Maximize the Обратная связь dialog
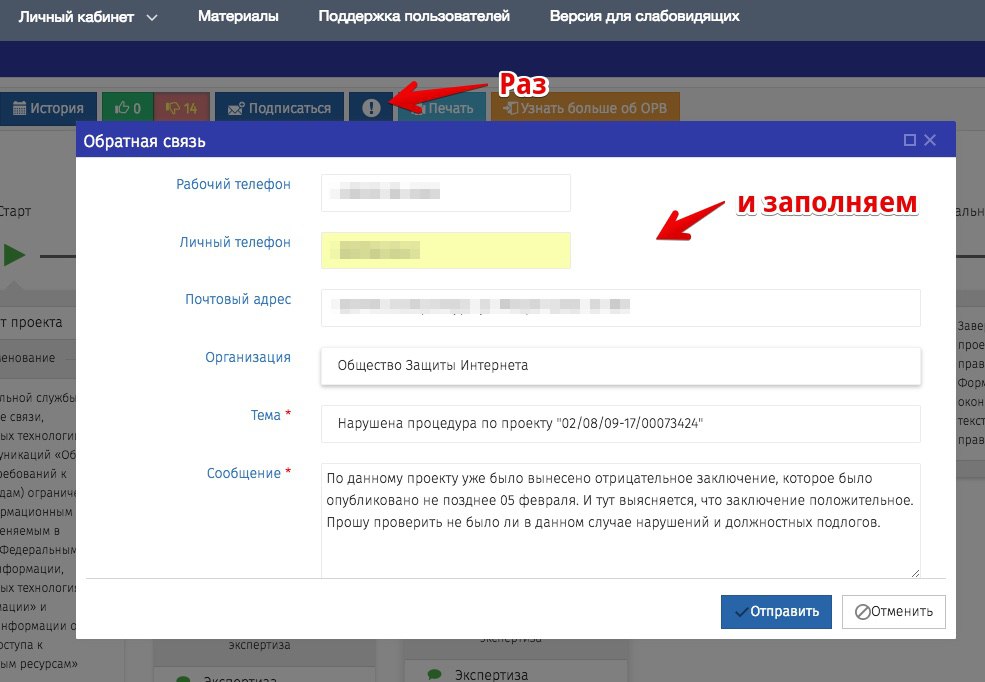985x682 pixels. (x=909, y=140)
